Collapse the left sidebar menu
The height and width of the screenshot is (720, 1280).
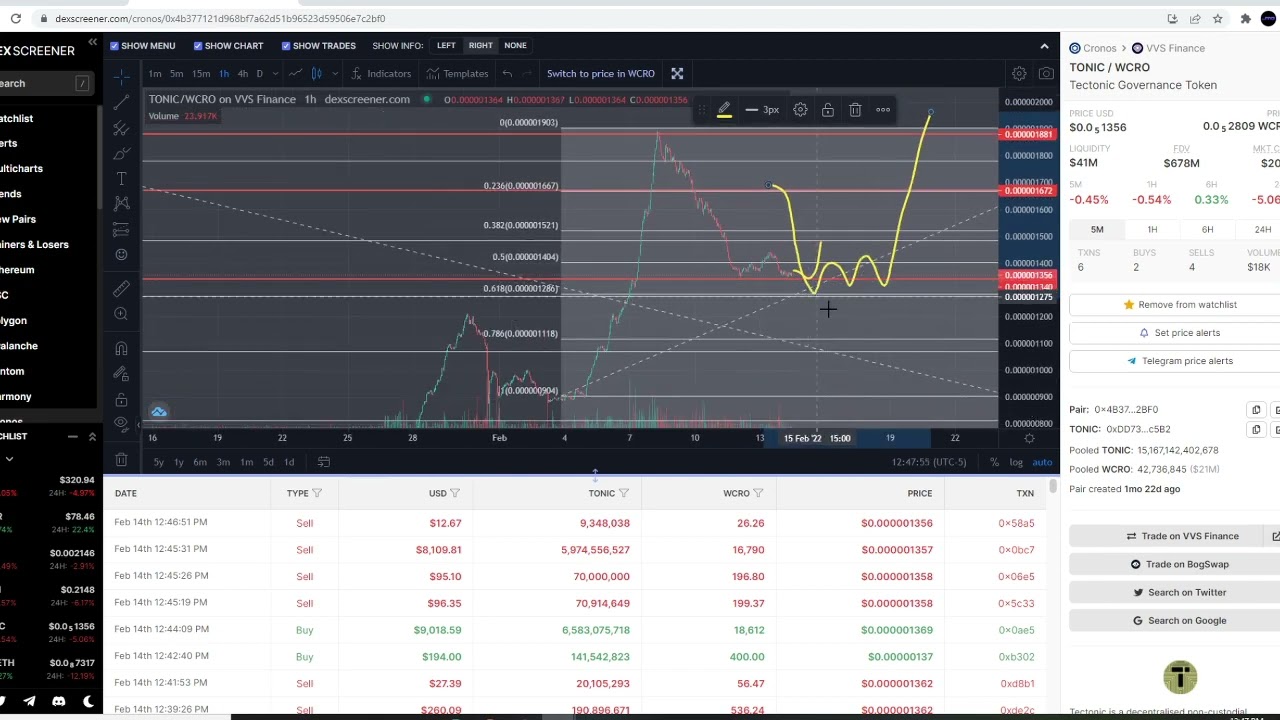coord(92,42)
